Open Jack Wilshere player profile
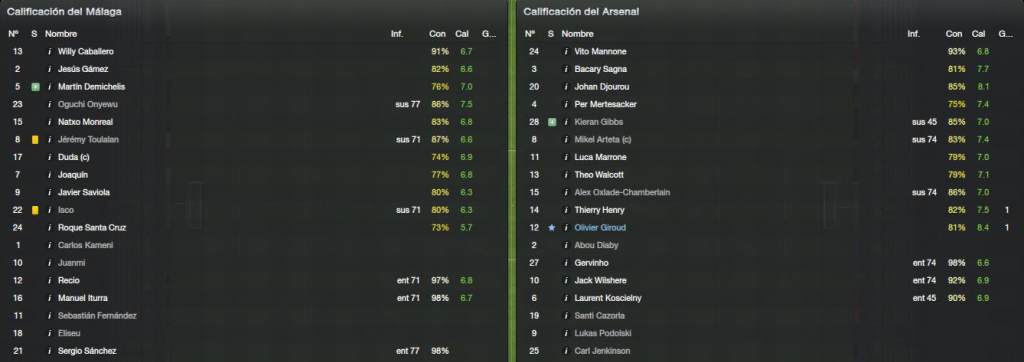This screenshot has width=1024, height=362. tap(600, 281)
